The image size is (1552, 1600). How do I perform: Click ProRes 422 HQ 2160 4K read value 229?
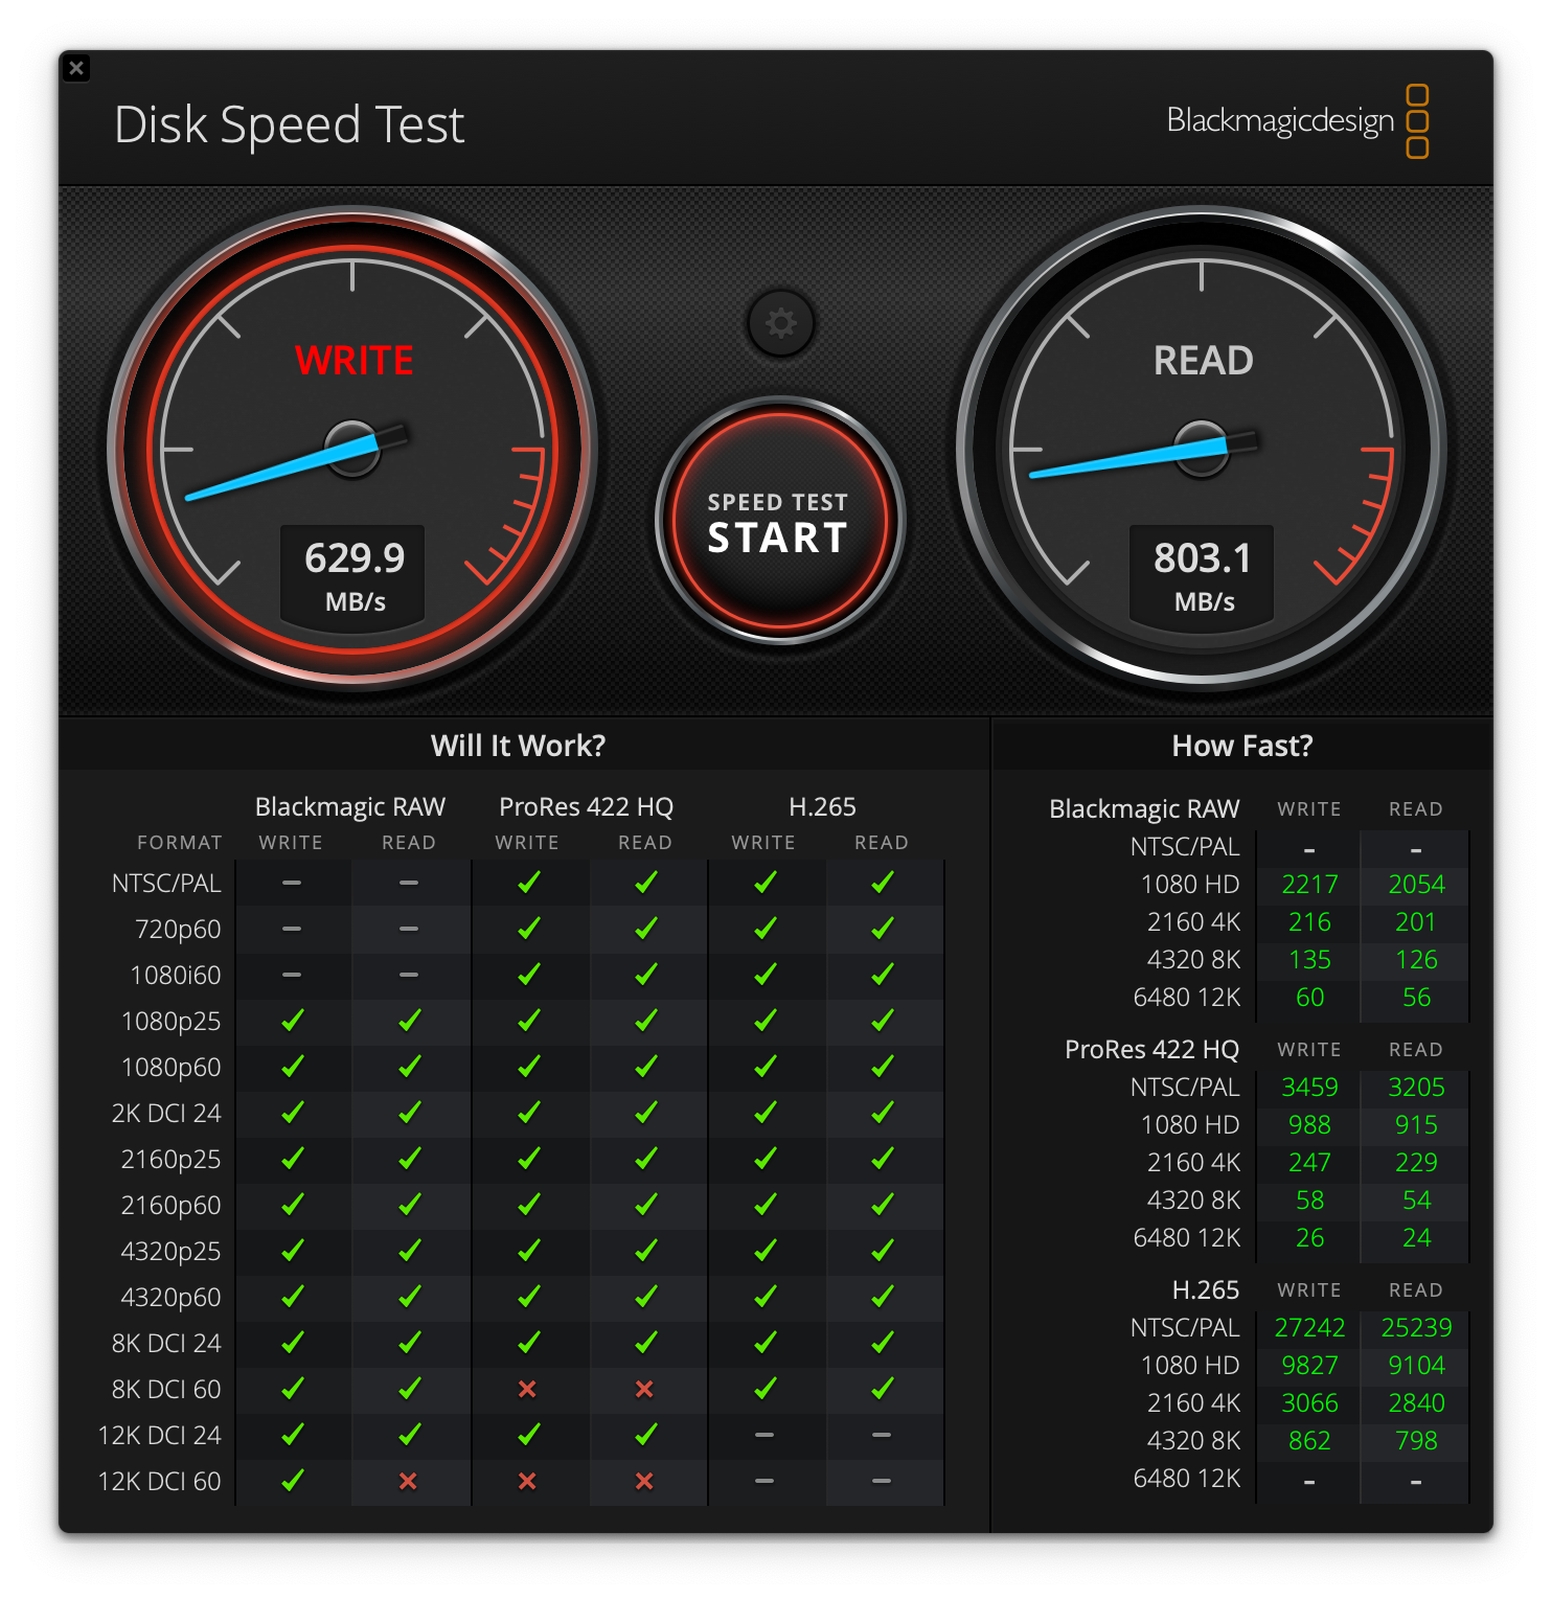[x=1416, y=1162]
